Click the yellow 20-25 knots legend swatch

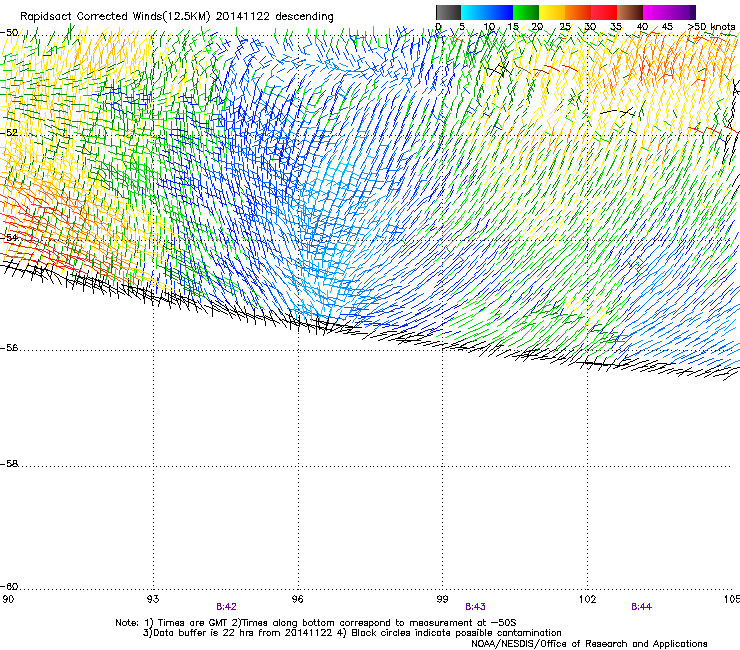point(552,12)
